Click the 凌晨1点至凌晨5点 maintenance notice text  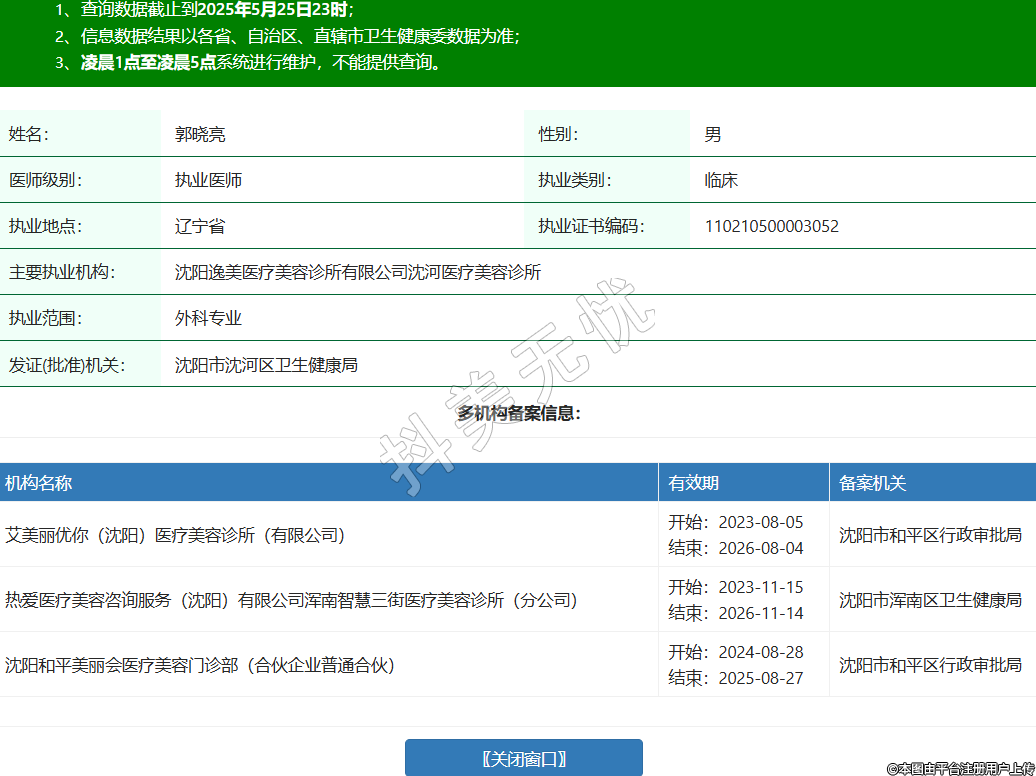pos(148,62)
